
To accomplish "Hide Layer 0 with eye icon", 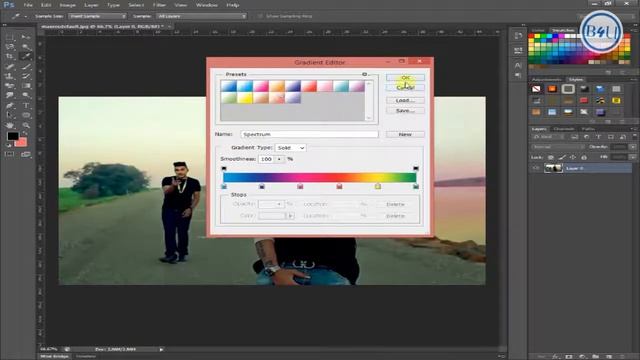I will (536, 168).
